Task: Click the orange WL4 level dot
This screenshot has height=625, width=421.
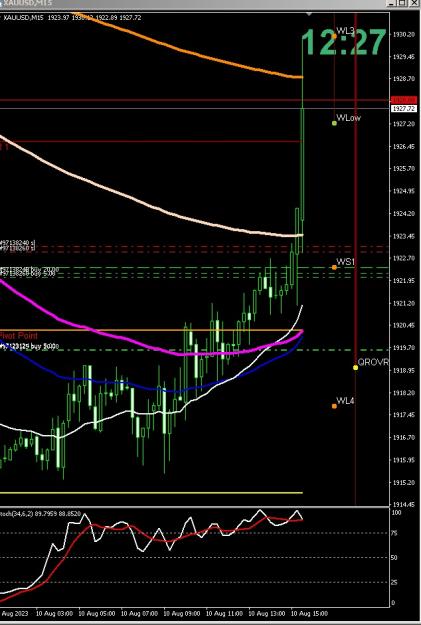Action: pyautogui.click(x=334, y=406)
